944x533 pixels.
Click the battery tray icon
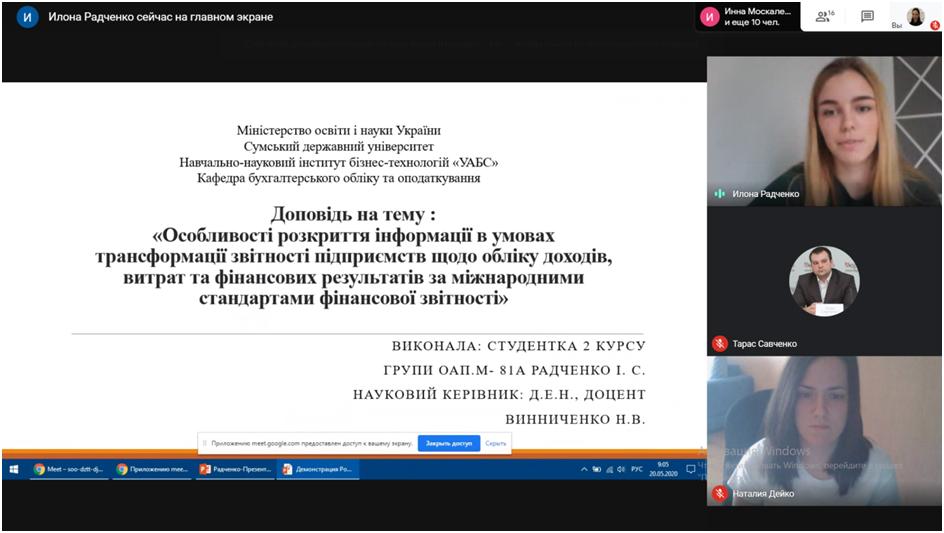pyautogui.click(x=597, y=469)
